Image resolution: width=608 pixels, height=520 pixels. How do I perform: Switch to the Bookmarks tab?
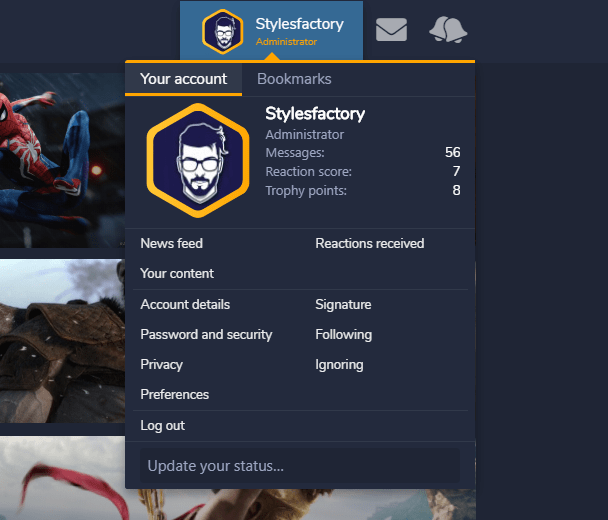coord(294,79)
